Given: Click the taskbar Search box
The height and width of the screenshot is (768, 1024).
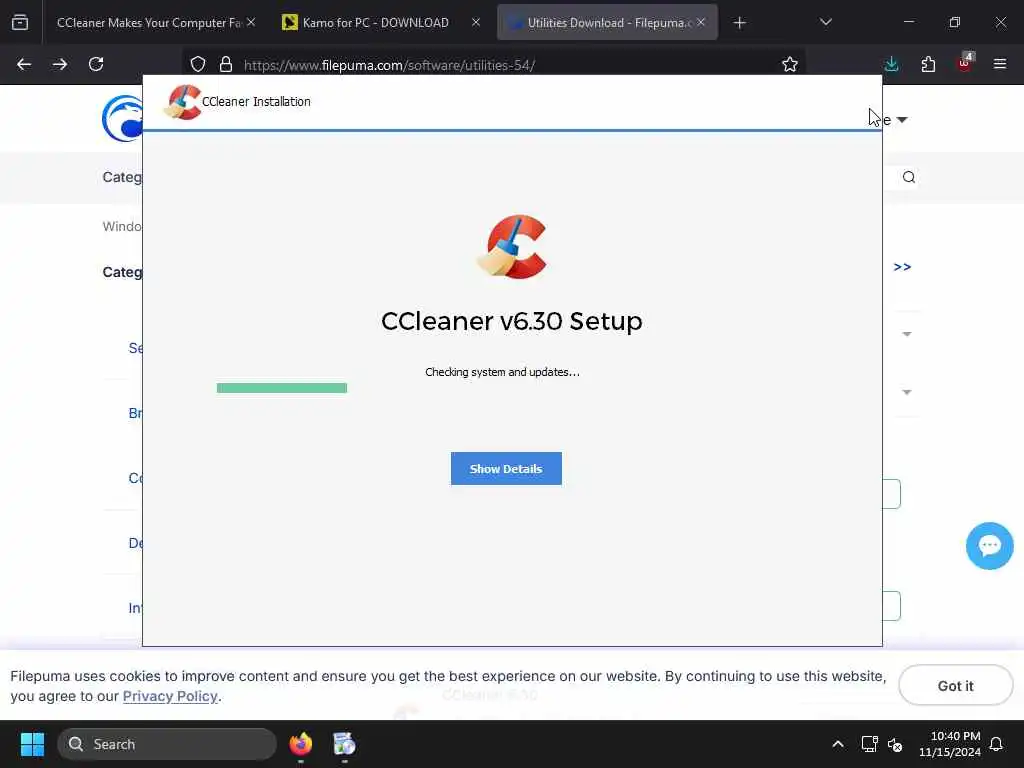Looking at the screenshot, I should 167,744.
